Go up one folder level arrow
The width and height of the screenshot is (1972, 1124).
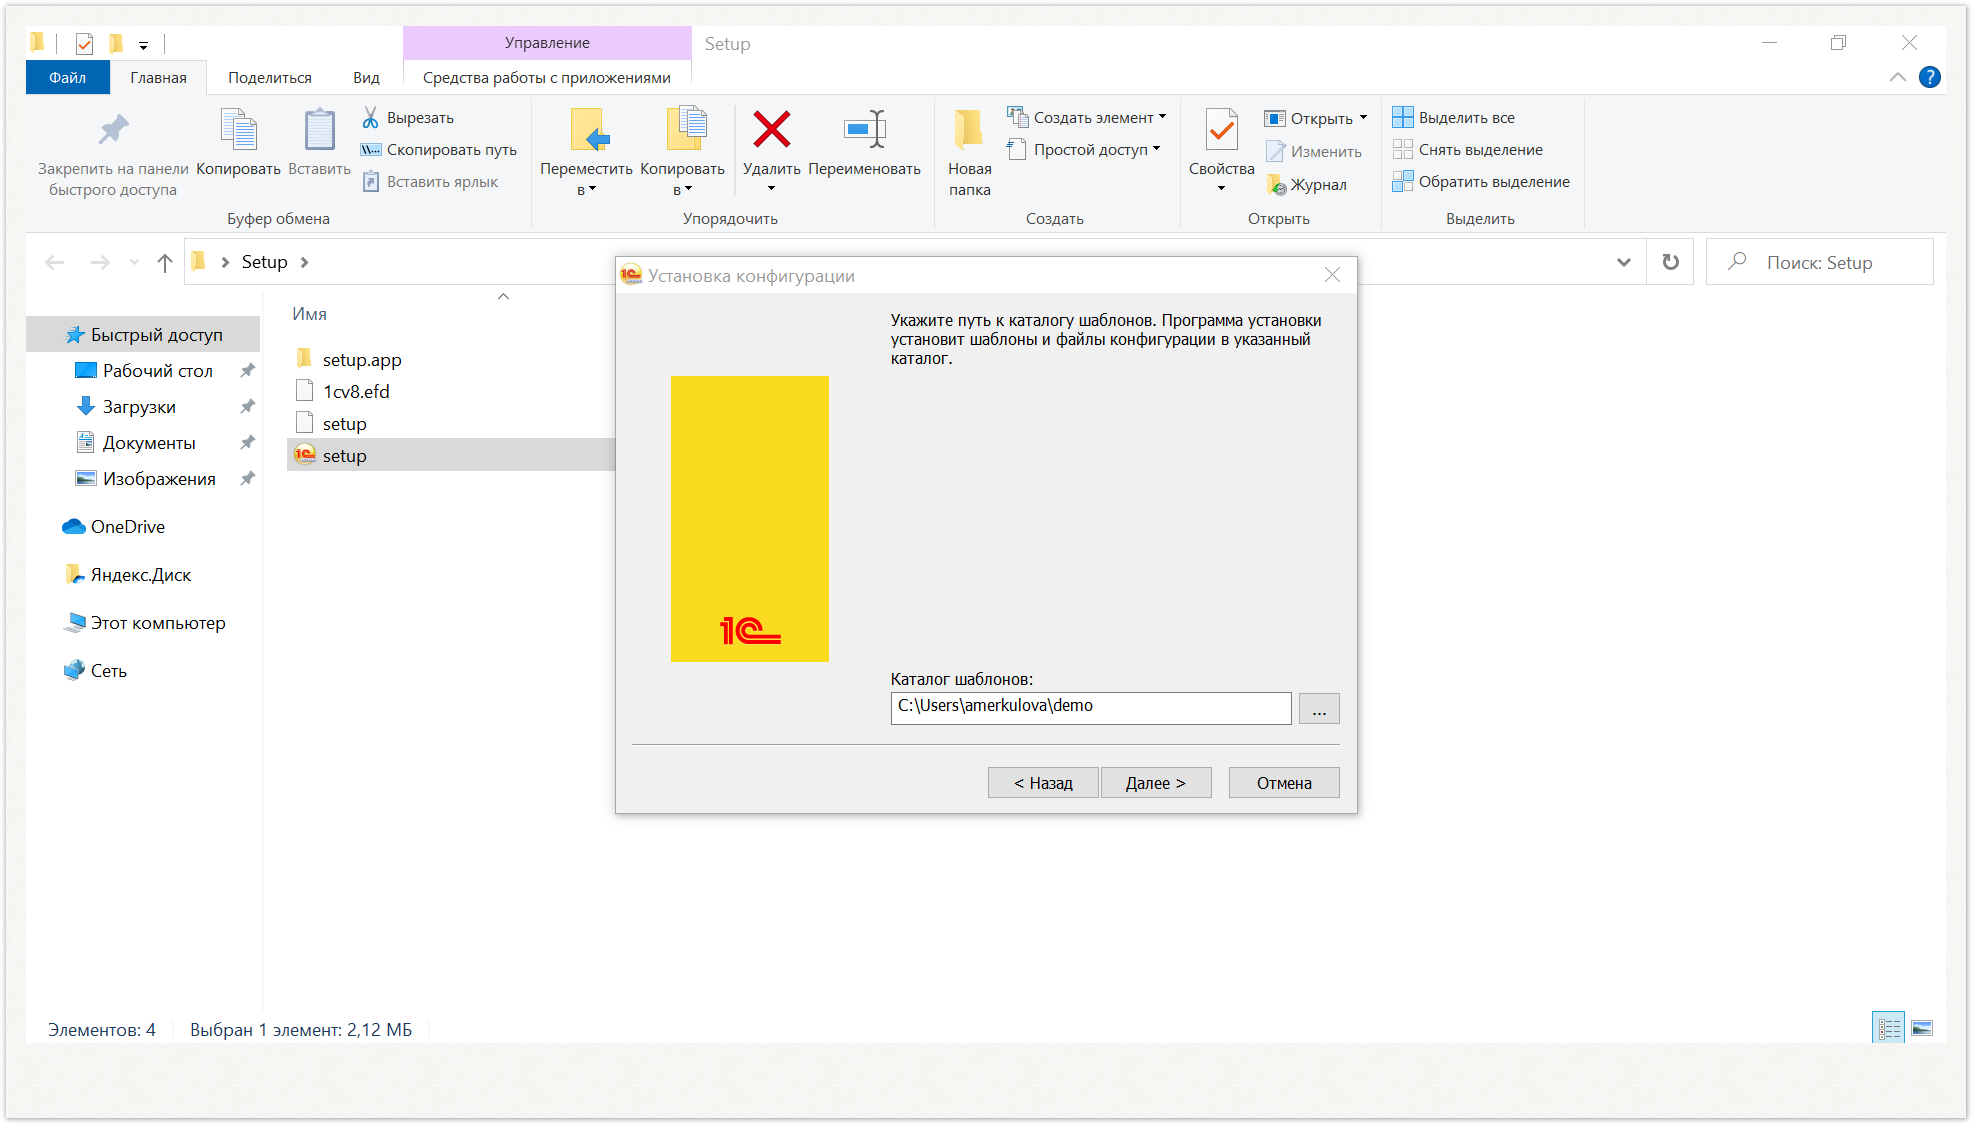click(165, 262)
